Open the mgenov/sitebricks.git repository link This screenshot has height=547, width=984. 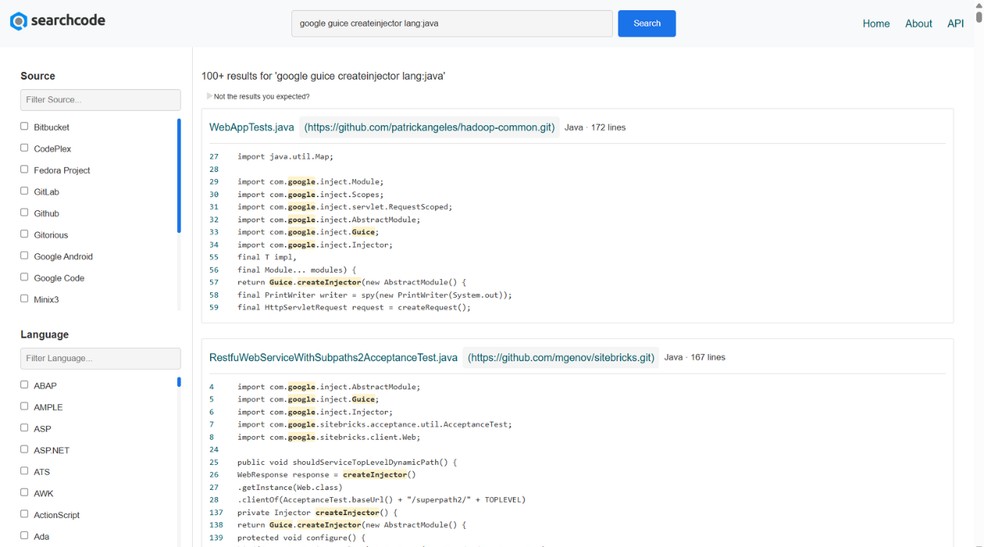pos(561,357)
